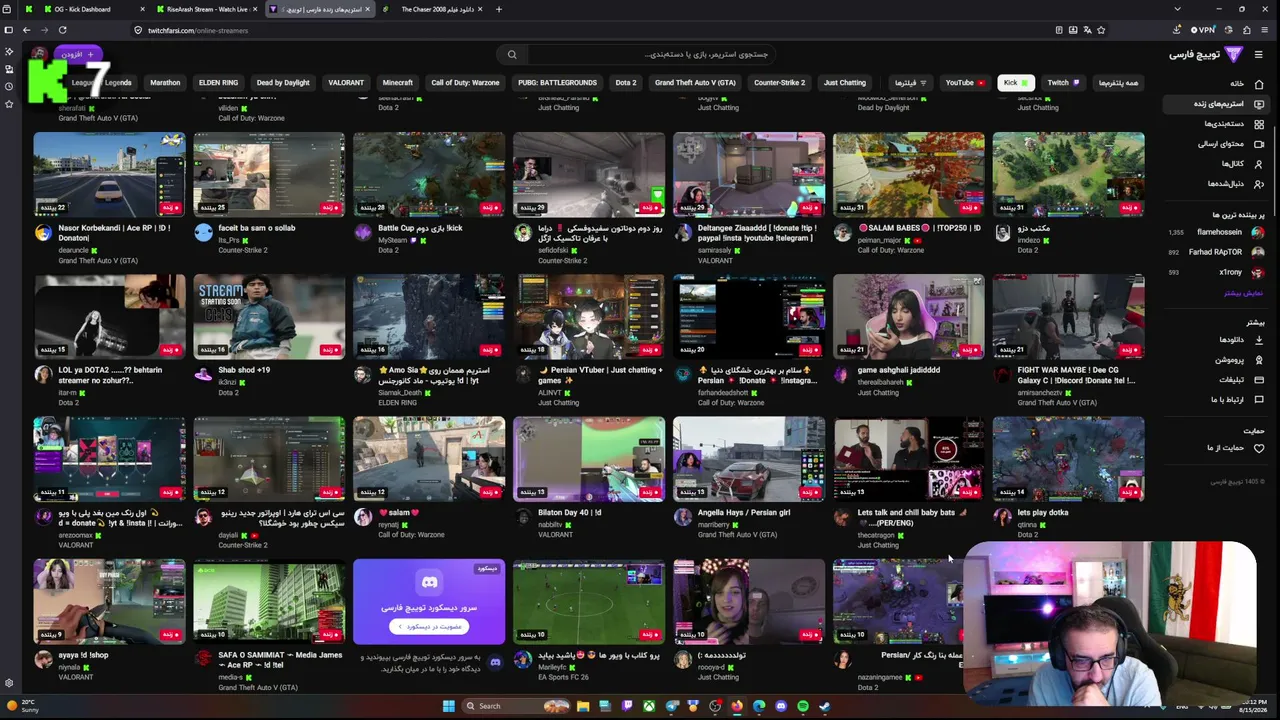Viewport: 1280px width, 720px height.
Task: Open Persian VTuber Just chatting stream thumbnail
Action: pos(589,317)
